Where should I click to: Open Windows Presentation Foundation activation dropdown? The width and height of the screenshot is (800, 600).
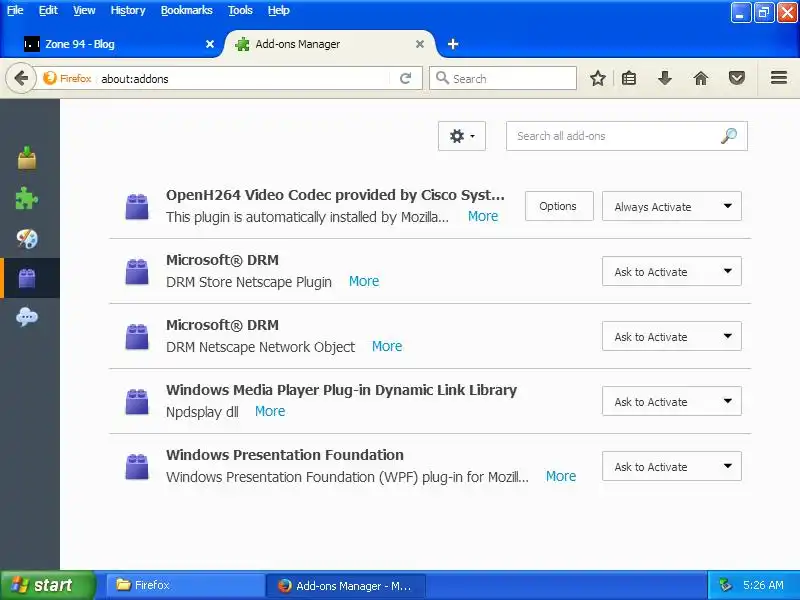tap(671, 466)
